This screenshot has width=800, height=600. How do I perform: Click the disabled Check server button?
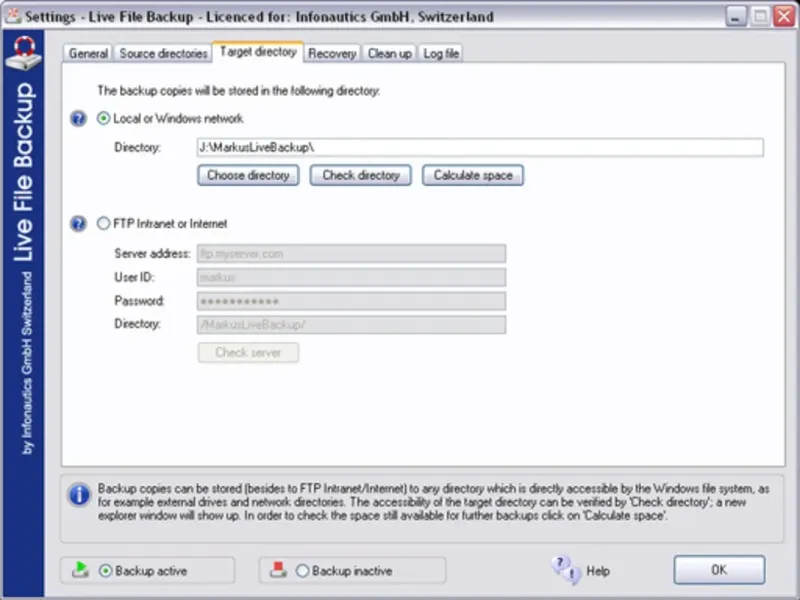[248, 353]
